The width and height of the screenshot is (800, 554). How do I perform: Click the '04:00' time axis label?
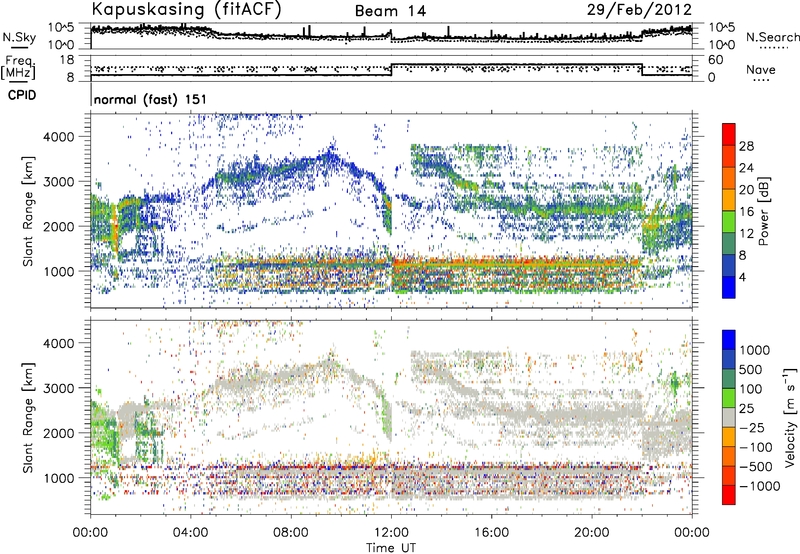(191, 532)
